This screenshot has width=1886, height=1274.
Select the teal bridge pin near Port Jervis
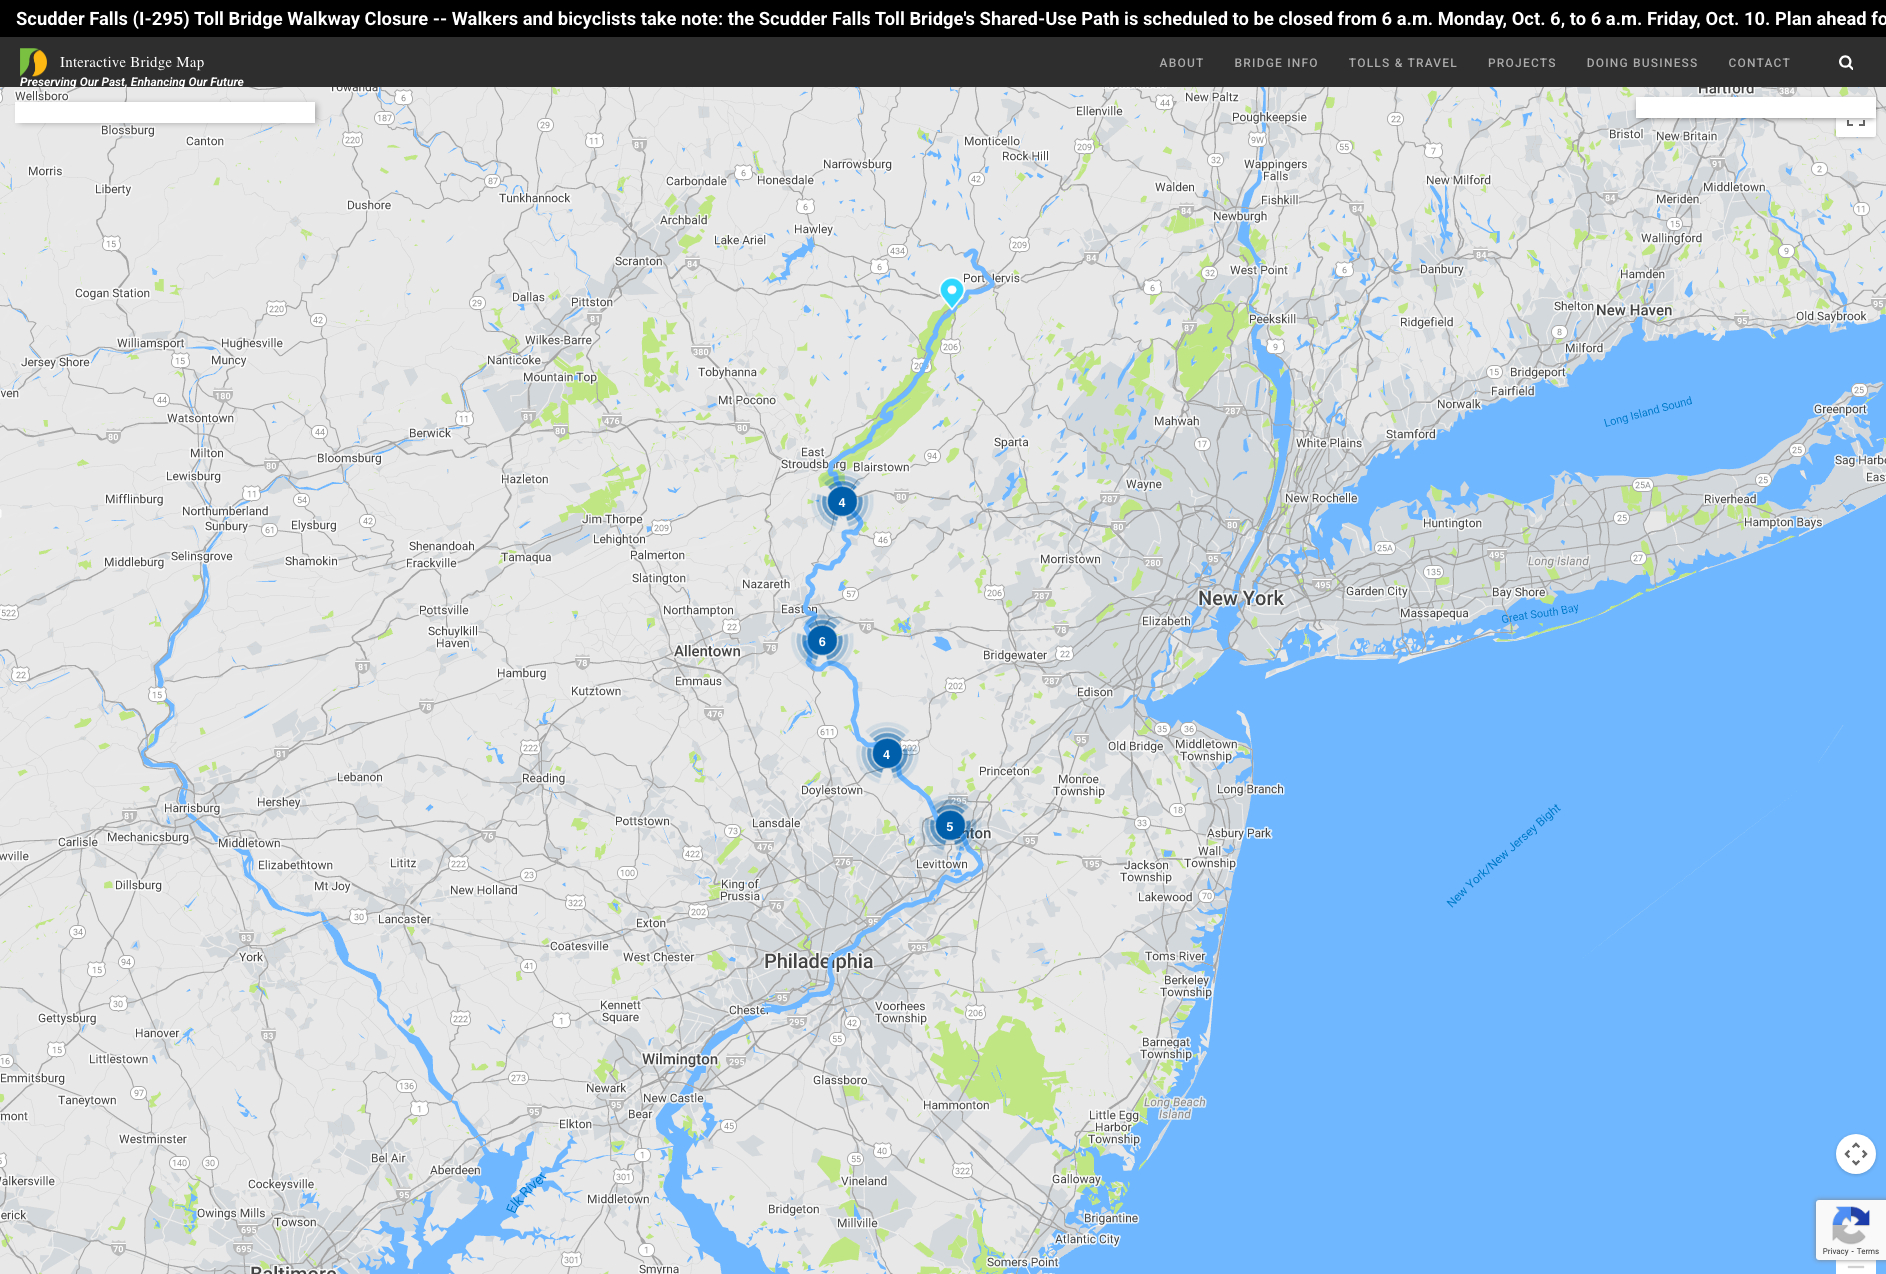tap(952, 291)
